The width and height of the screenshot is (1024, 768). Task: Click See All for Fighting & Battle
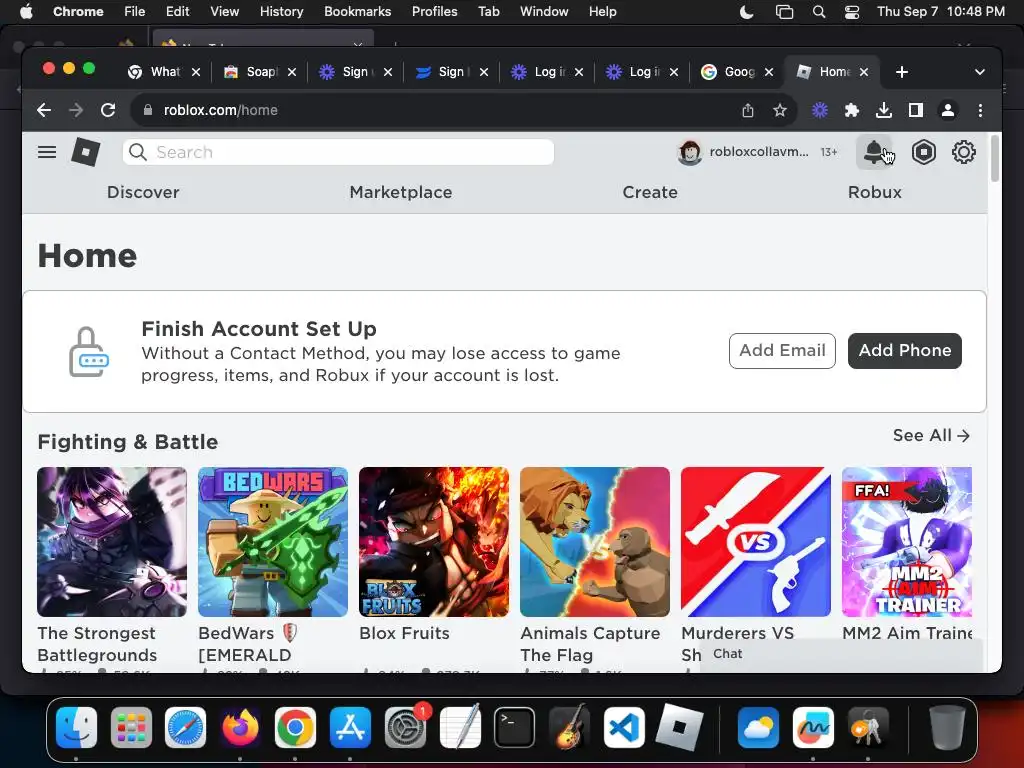pos(931,436)
